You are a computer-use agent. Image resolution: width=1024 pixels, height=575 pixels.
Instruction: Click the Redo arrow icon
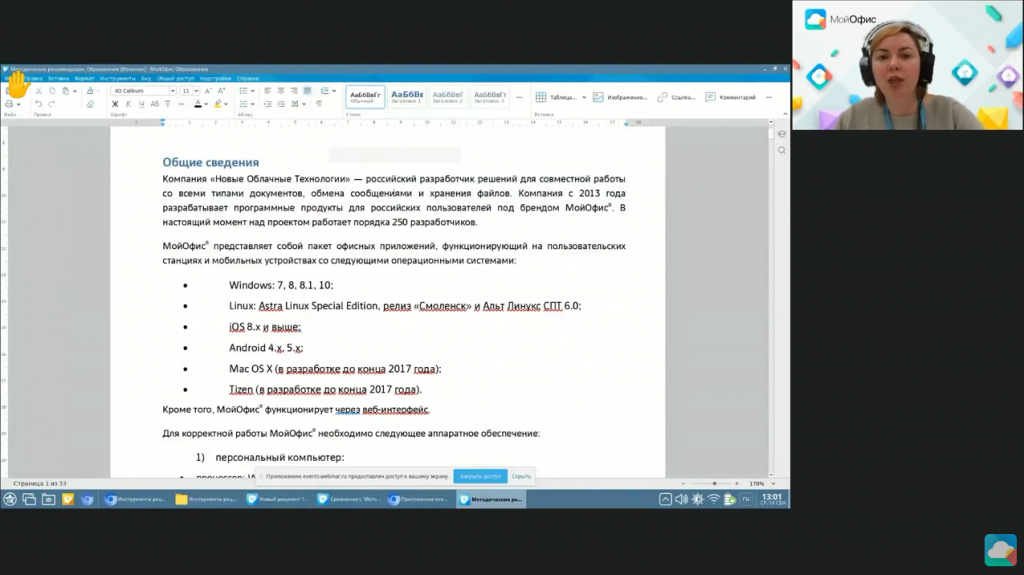pyautogui.click(x=52, y=104)
